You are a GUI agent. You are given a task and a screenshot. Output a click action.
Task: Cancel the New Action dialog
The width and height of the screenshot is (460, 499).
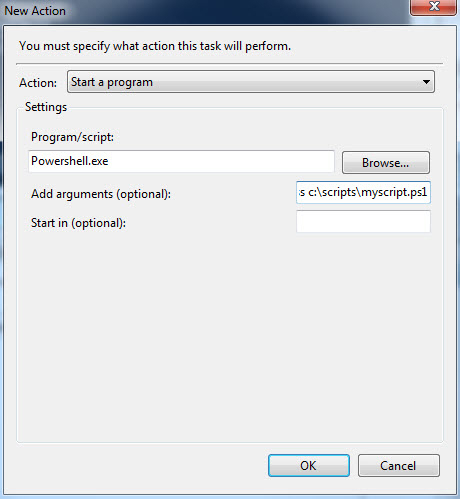(399, 465)
